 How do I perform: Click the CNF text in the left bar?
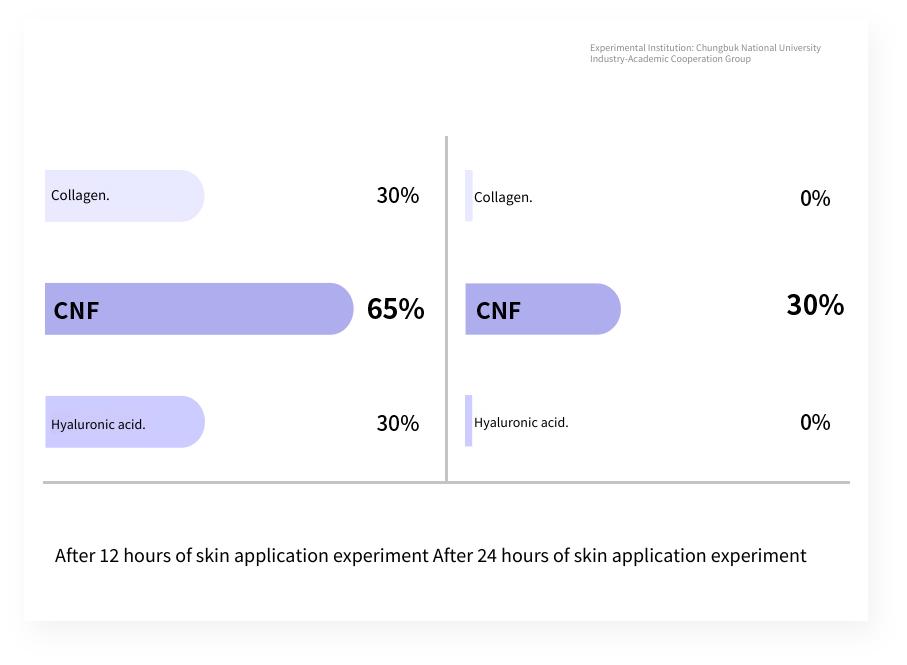[76, 311]
